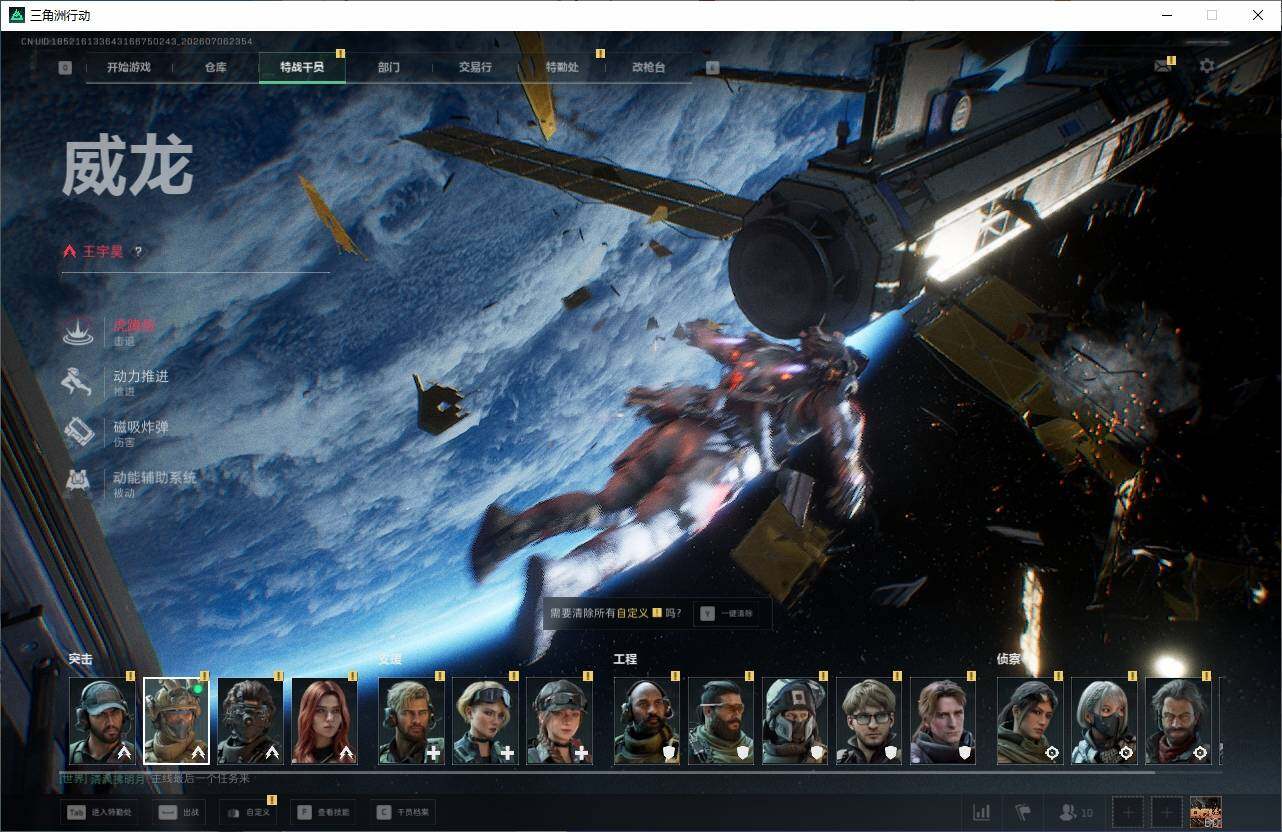Open the statistics bar chart icon

tap(982, 812)
